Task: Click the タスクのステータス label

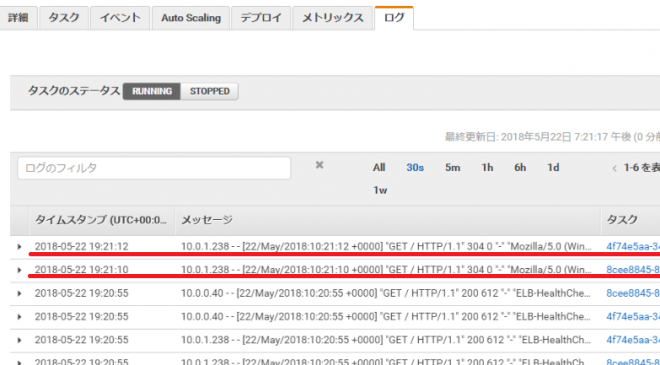Action: 74,91
